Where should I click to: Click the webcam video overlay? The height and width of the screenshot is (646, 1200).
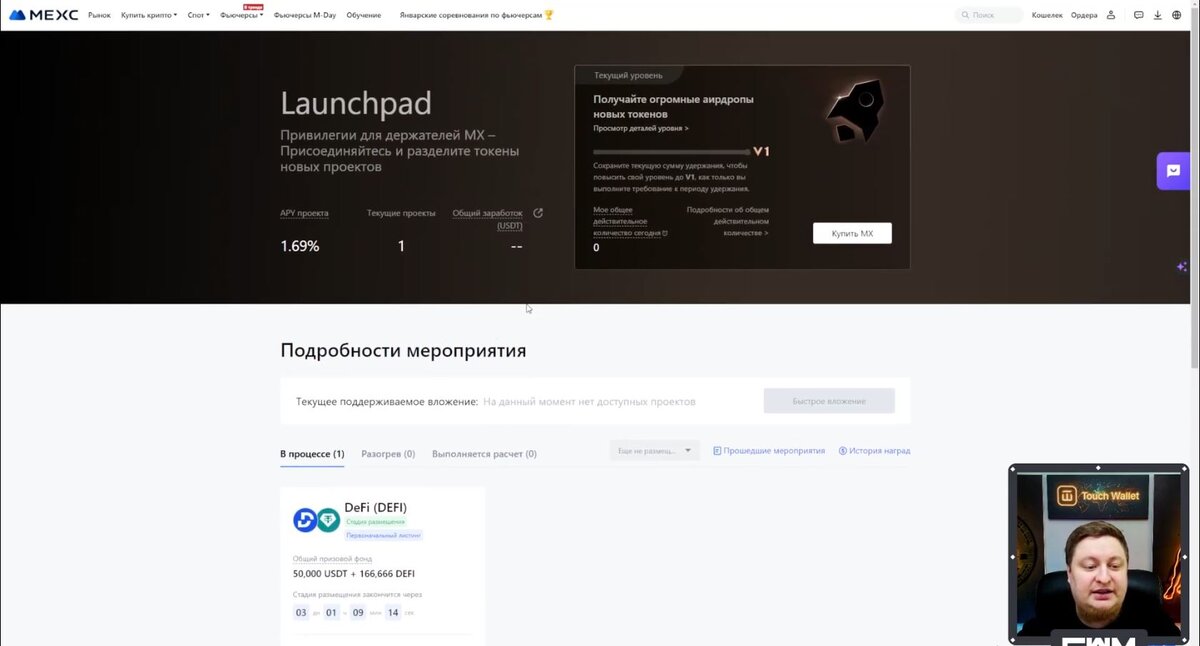pos(1098,553)
